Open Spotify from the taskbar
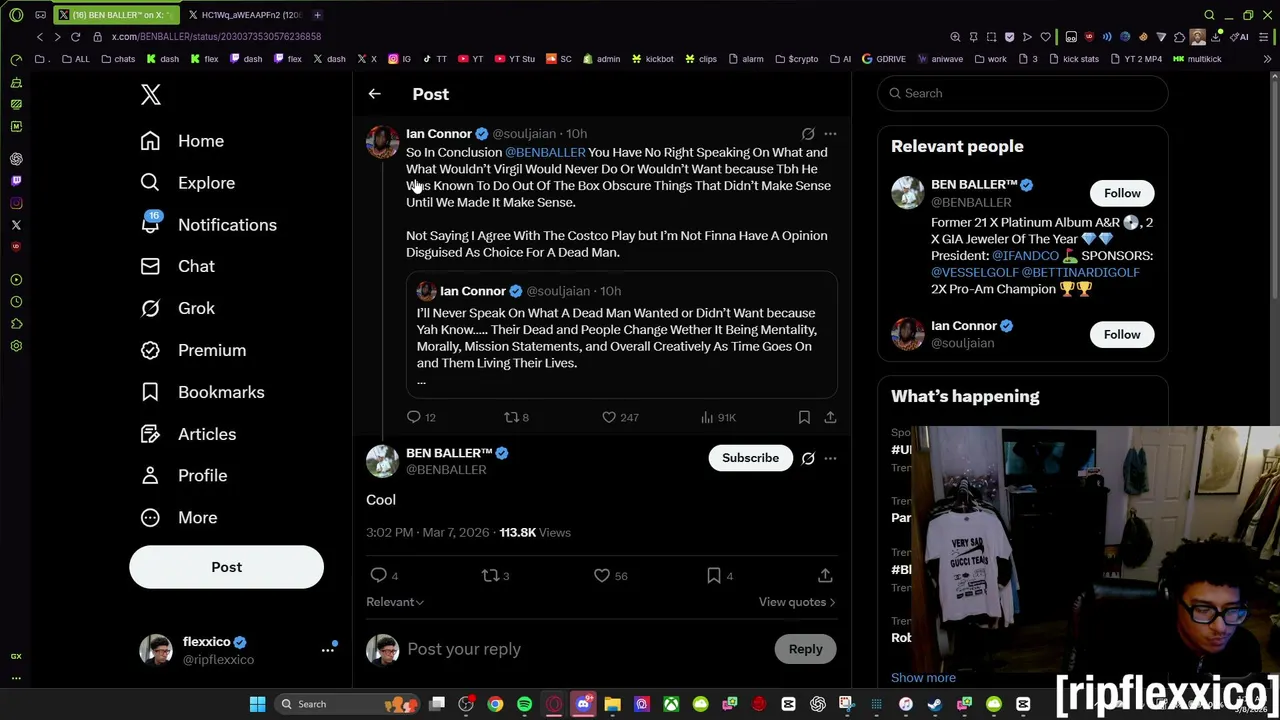 tap(524, 704)
